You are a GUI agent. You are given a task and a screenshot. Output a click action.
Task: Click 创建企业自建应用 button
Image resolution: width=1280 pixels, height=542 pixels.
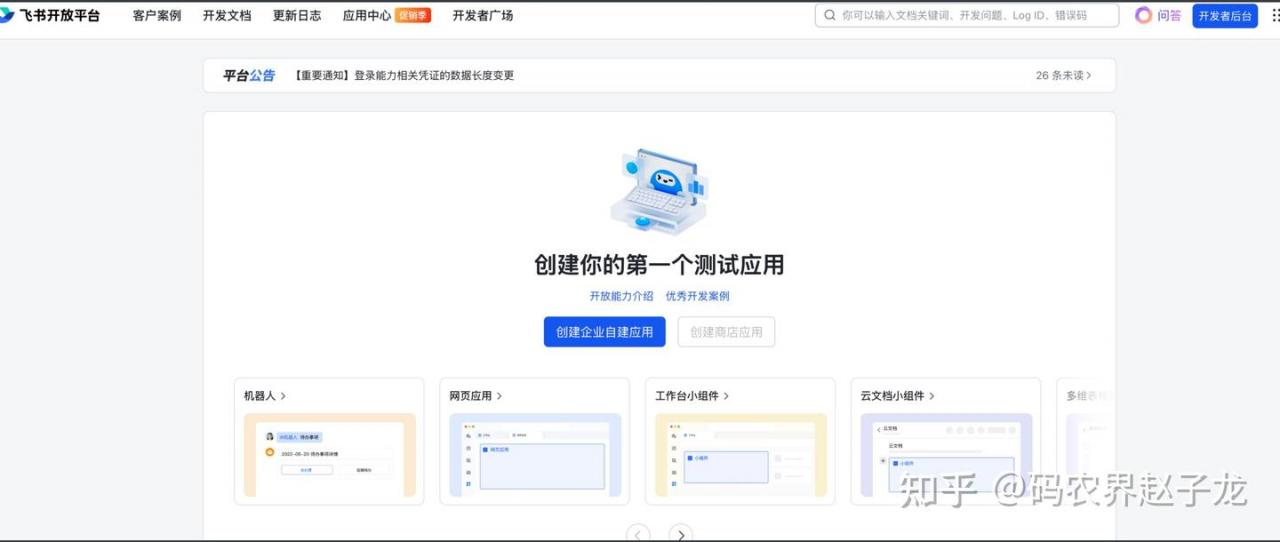click(x=604, y=332)
